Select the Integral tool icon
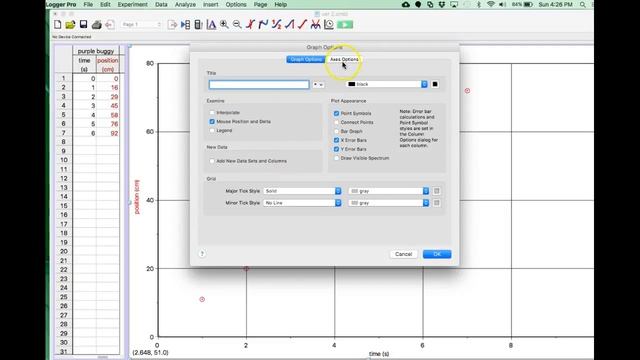The height and width of the screenshot is (360, 640). click(x=289, y=24)
